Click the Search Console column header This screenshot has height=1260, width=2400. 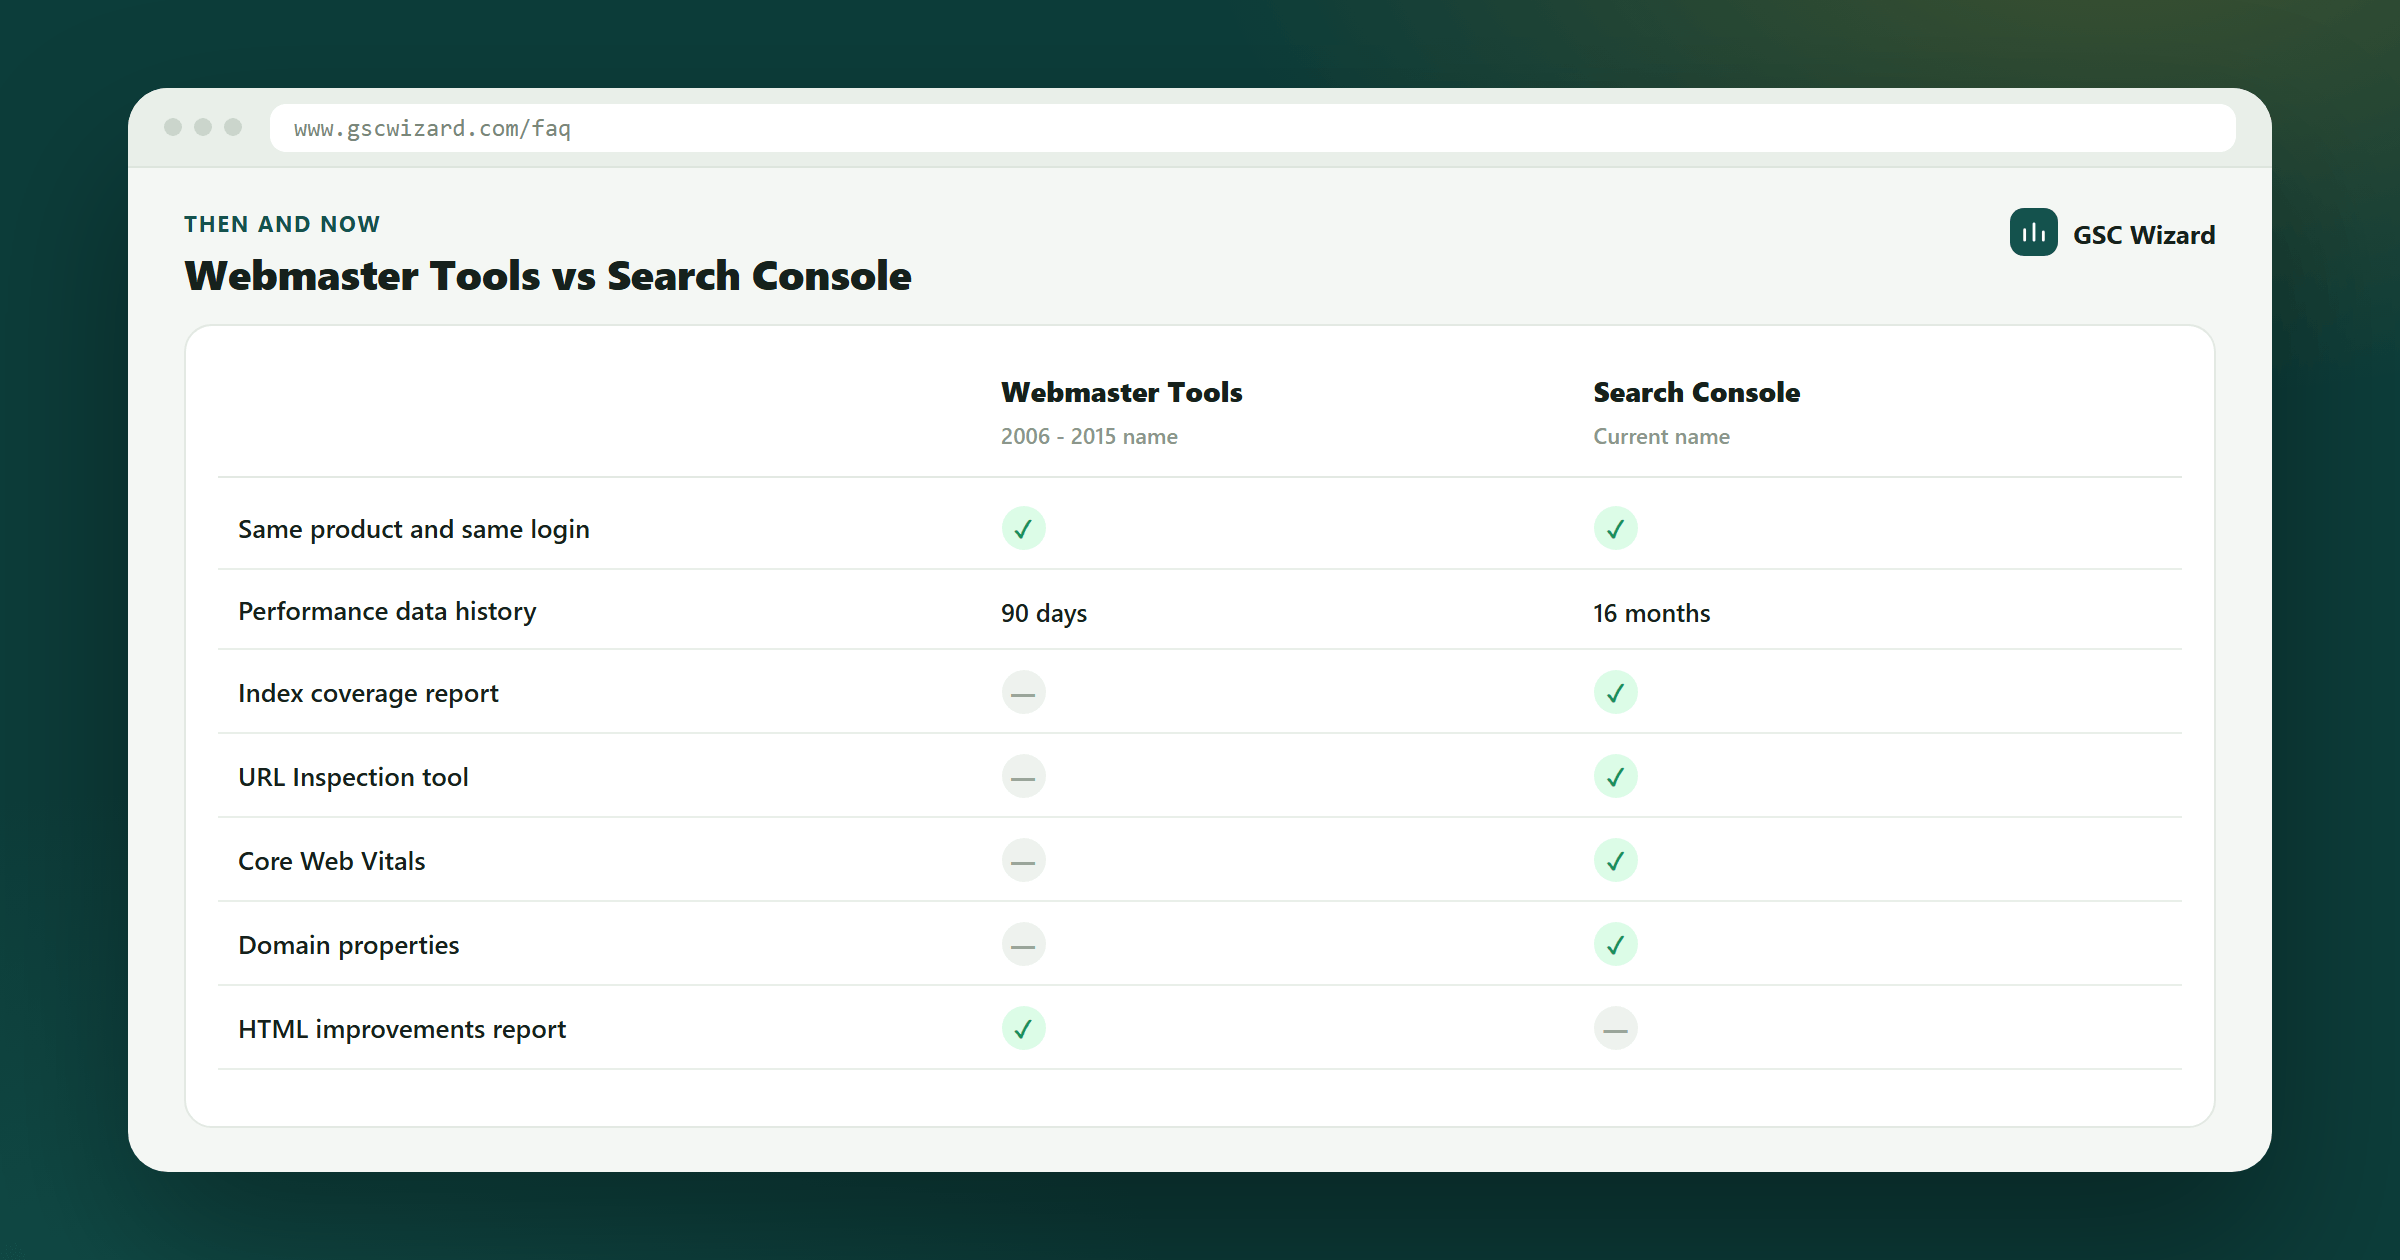[1696, 392]
